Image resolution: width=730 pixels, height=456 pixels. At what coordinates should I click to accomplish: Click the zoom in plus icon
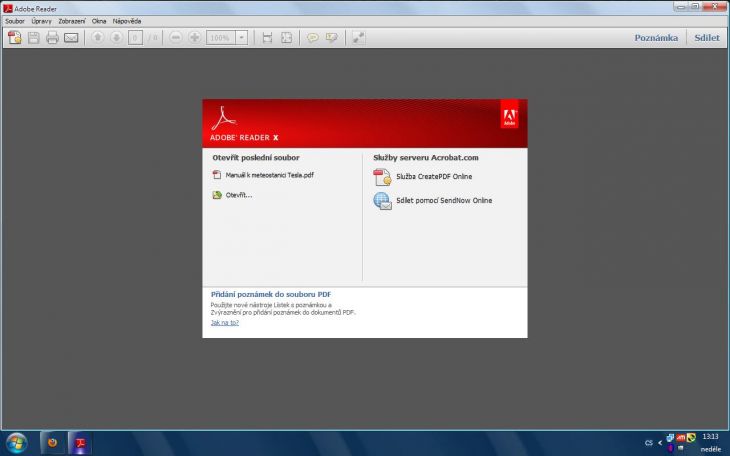tap(195, 37)
